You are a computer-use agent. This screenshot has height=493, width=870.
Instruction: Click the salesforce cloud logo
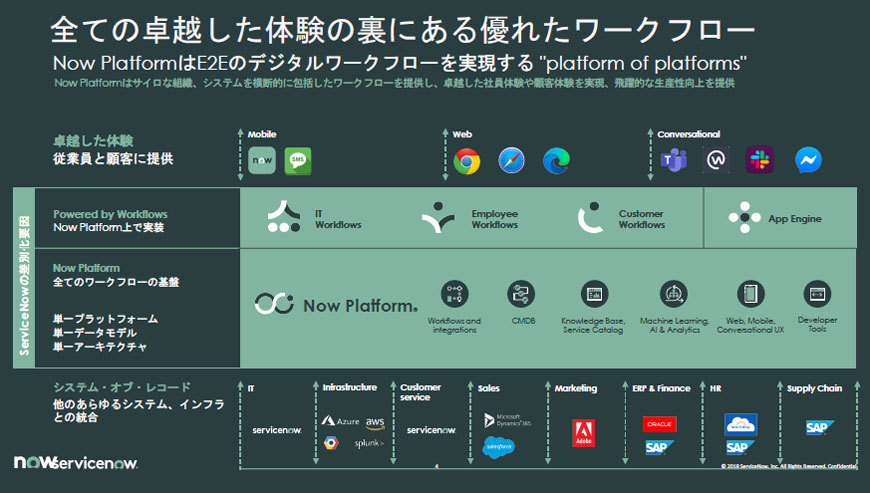coord(498,447)
